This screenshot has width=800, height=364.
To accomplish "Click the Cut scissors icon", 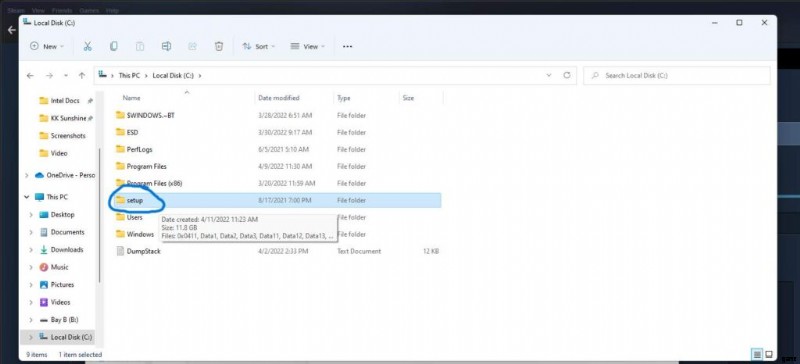I will (x=87, y=46).
